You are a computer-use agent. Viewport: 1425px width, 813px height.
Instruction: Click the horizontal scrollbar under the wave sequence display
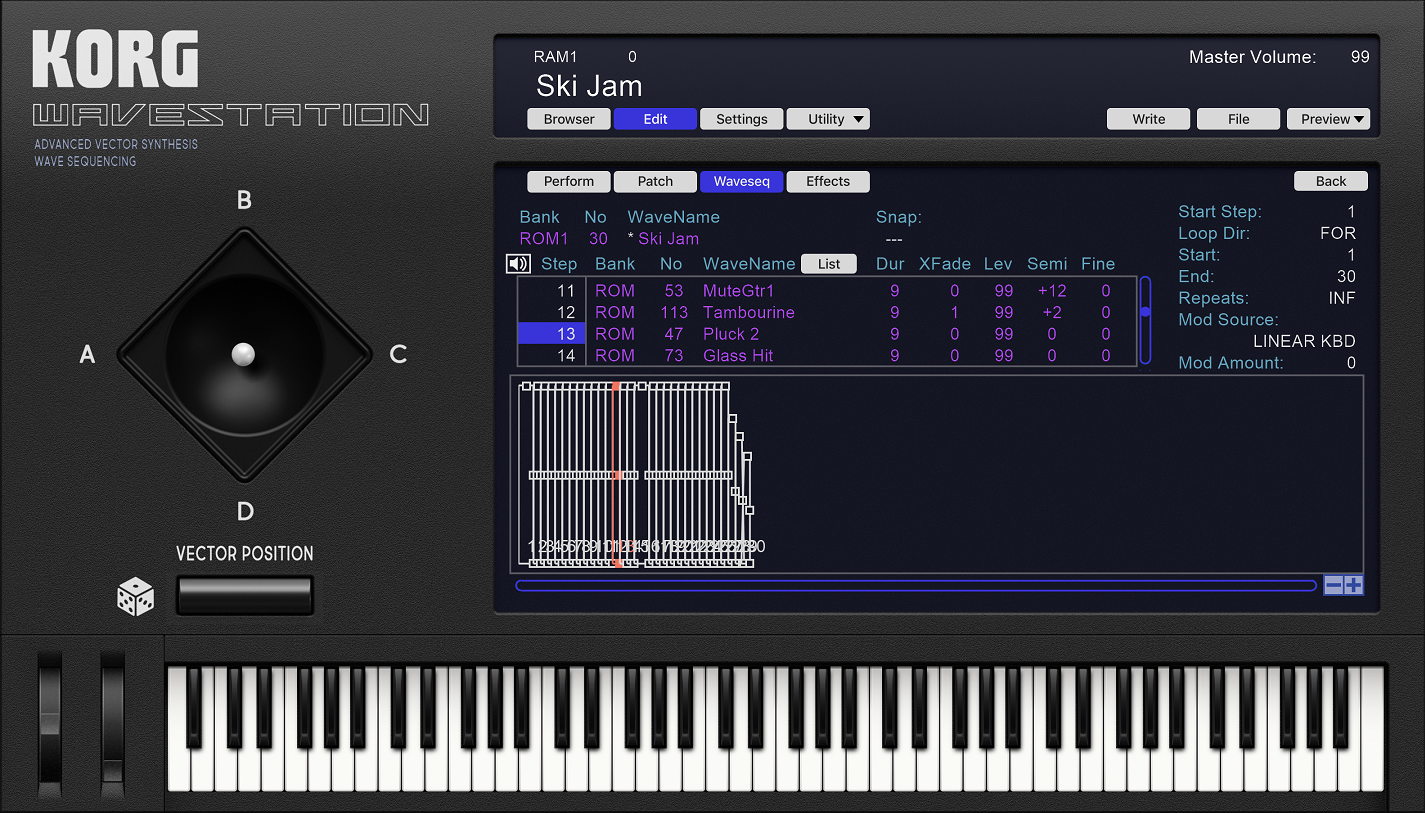[x=915, y=585]
